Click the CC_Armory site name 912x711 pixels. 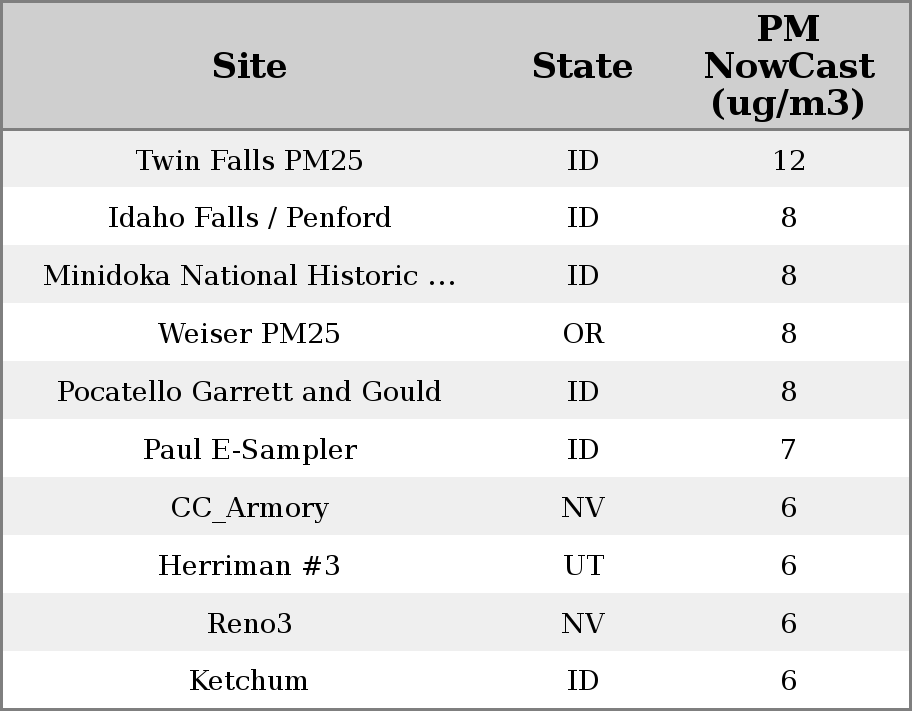coord(249,507)
